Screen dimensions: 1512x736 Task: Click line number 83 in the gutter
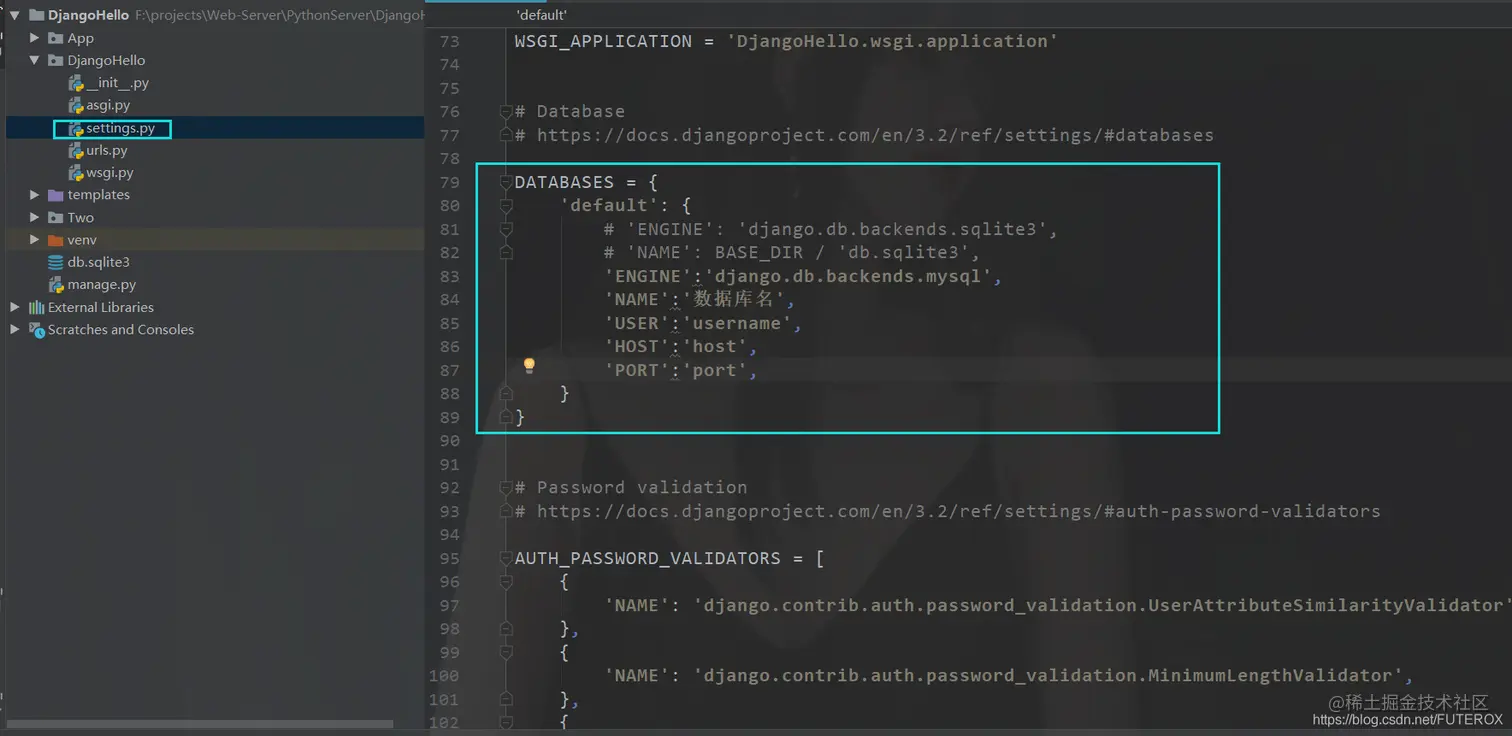(x=449, y=276)
